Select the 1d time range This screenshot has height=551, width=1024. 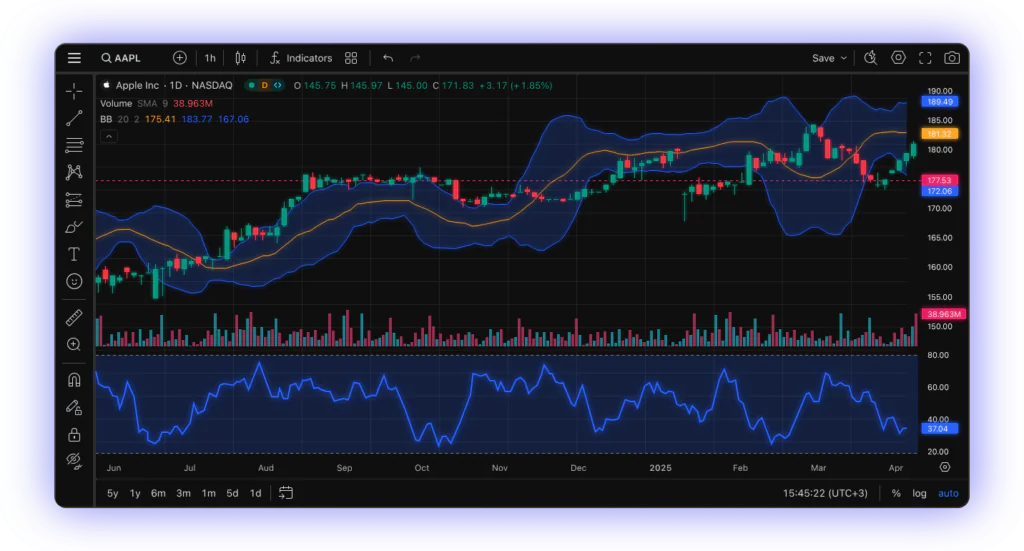tap(255, 494)
